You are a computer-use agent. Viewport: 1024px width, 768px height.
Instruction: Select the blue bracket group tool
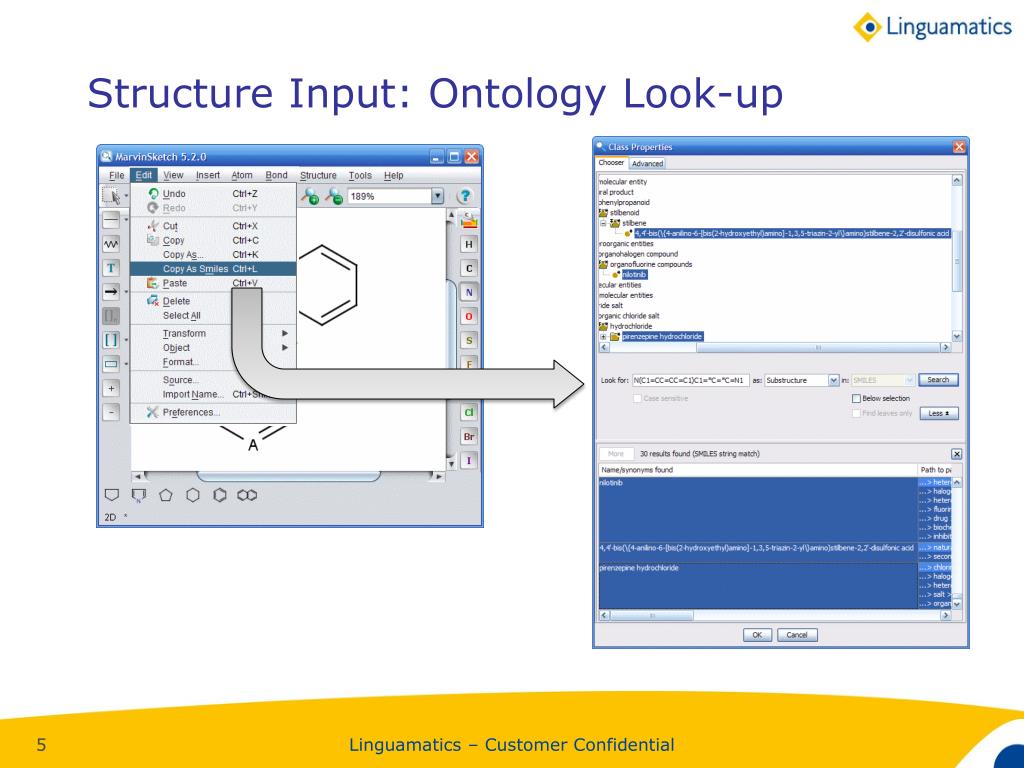[x=111, y=340]
